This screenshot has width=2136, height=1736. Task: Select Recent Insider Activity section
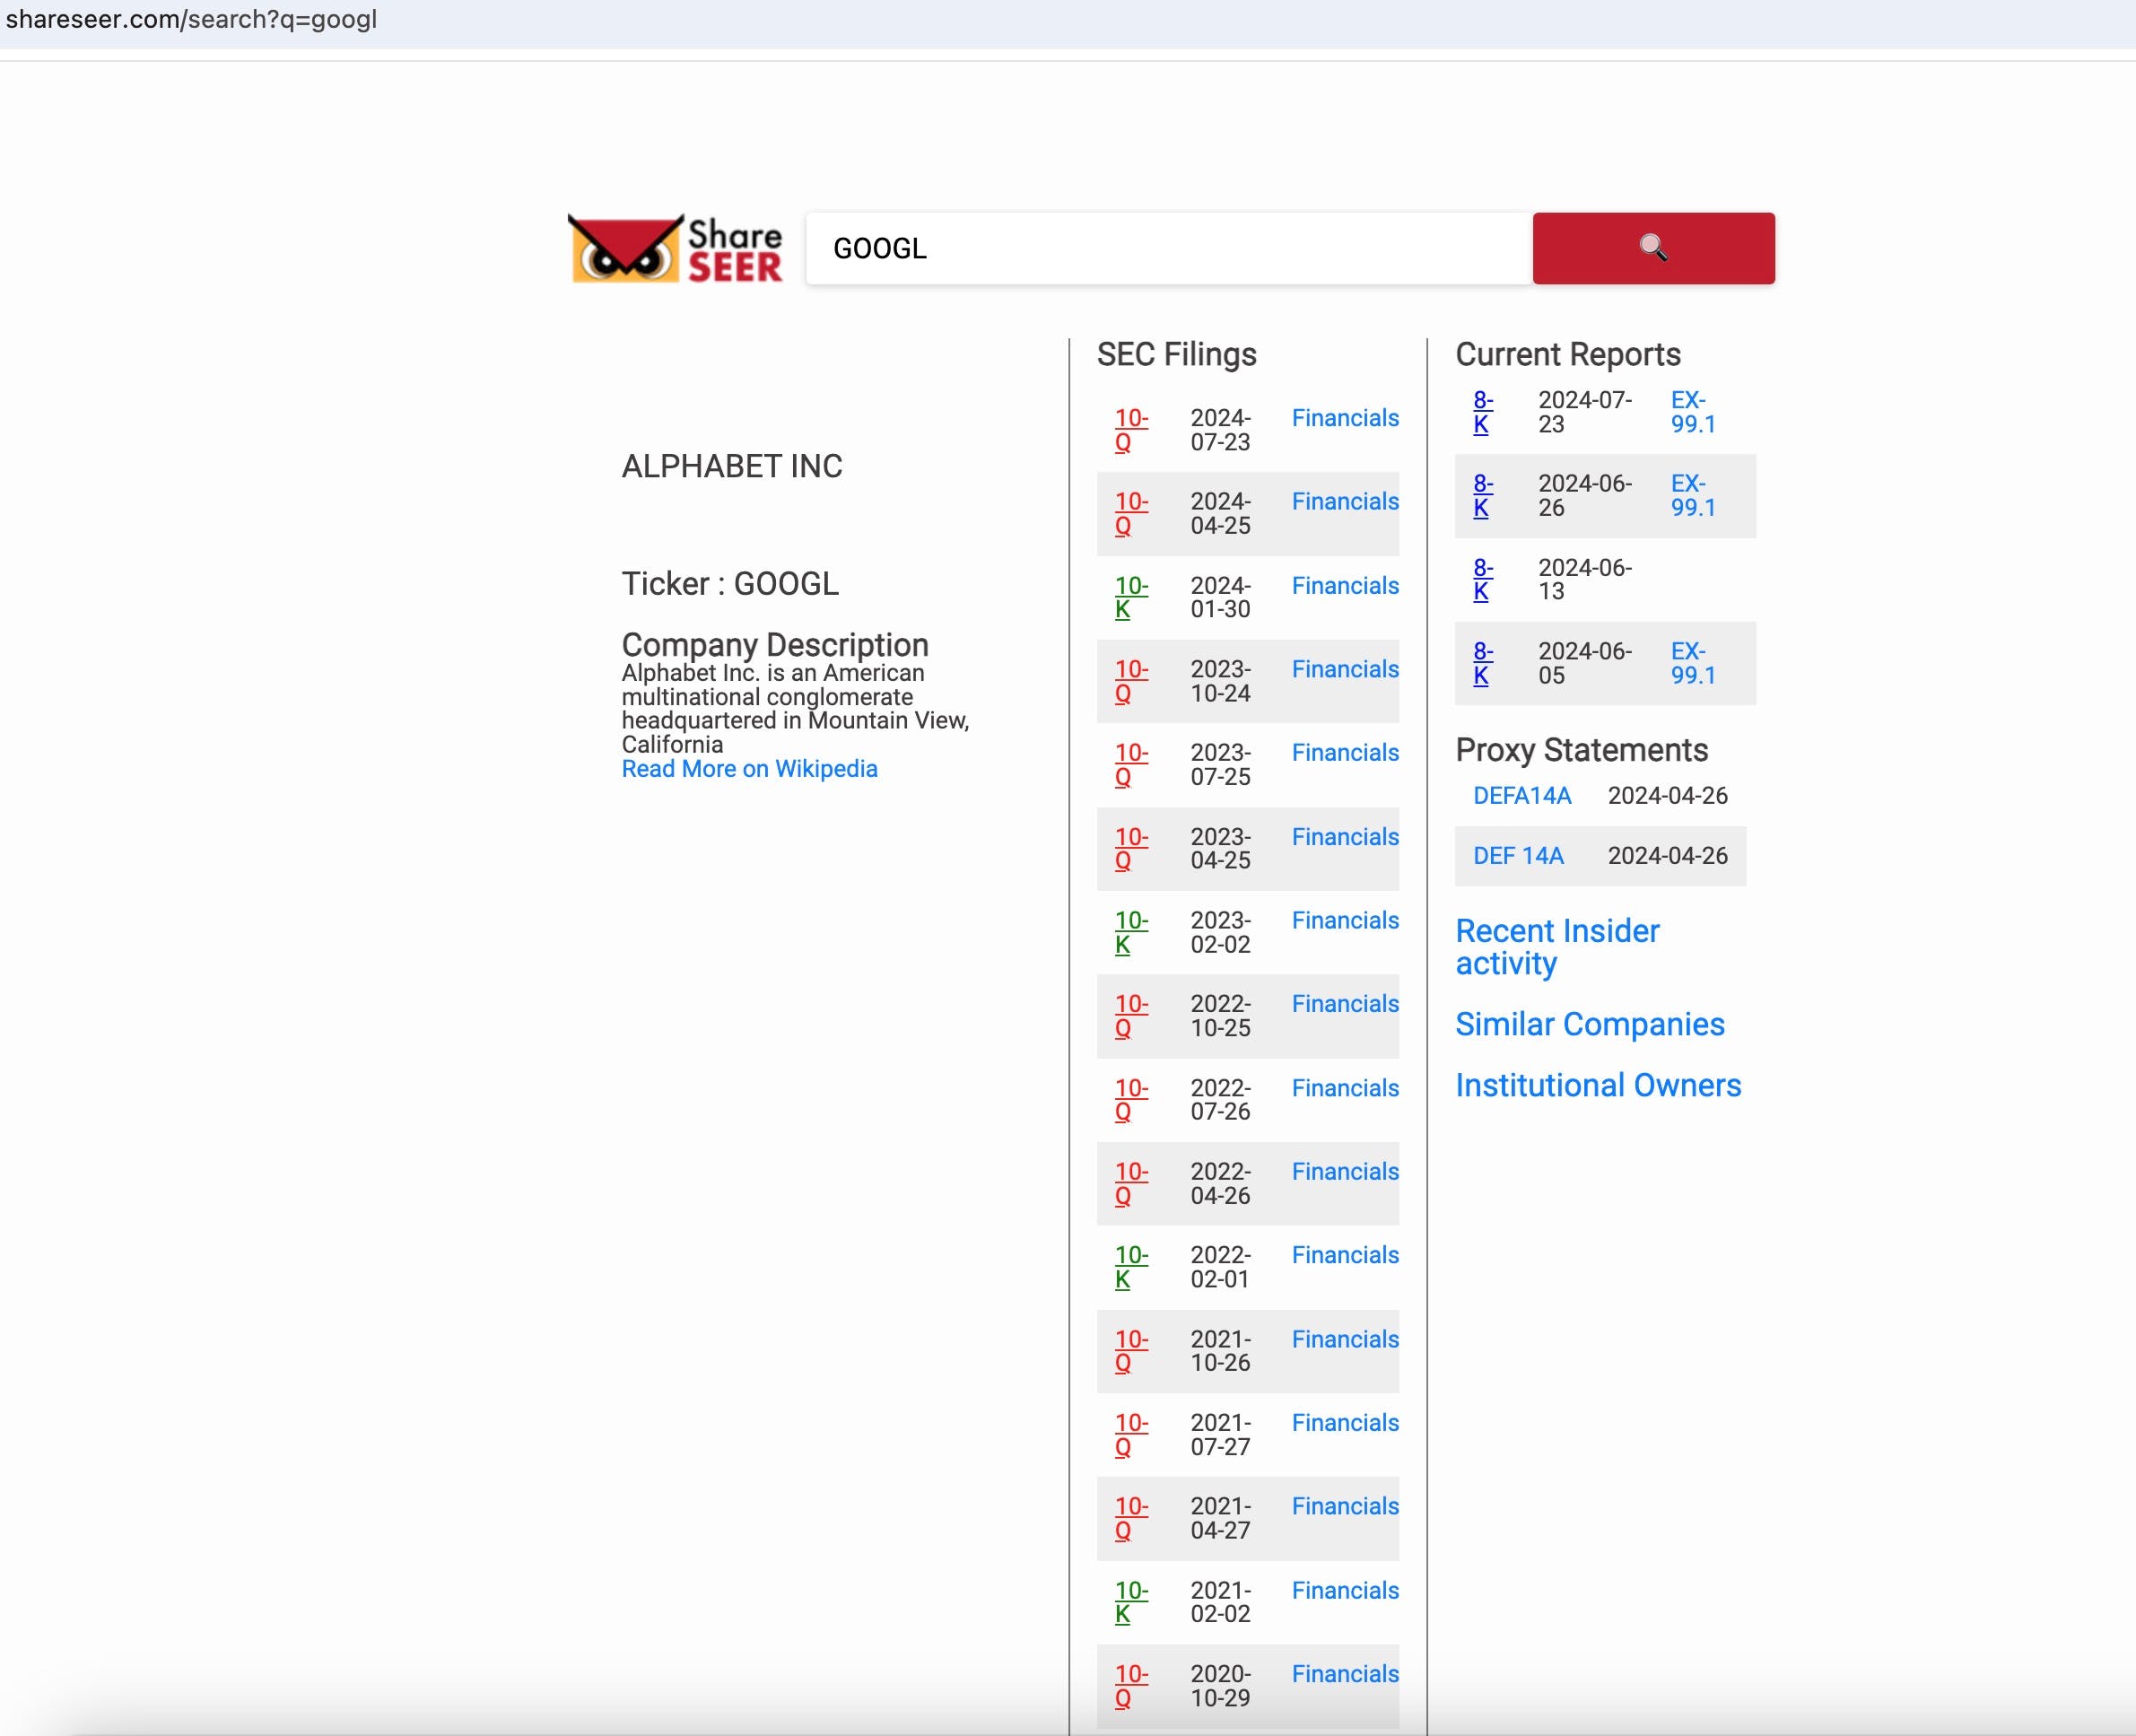click(x=1556, y=946)
